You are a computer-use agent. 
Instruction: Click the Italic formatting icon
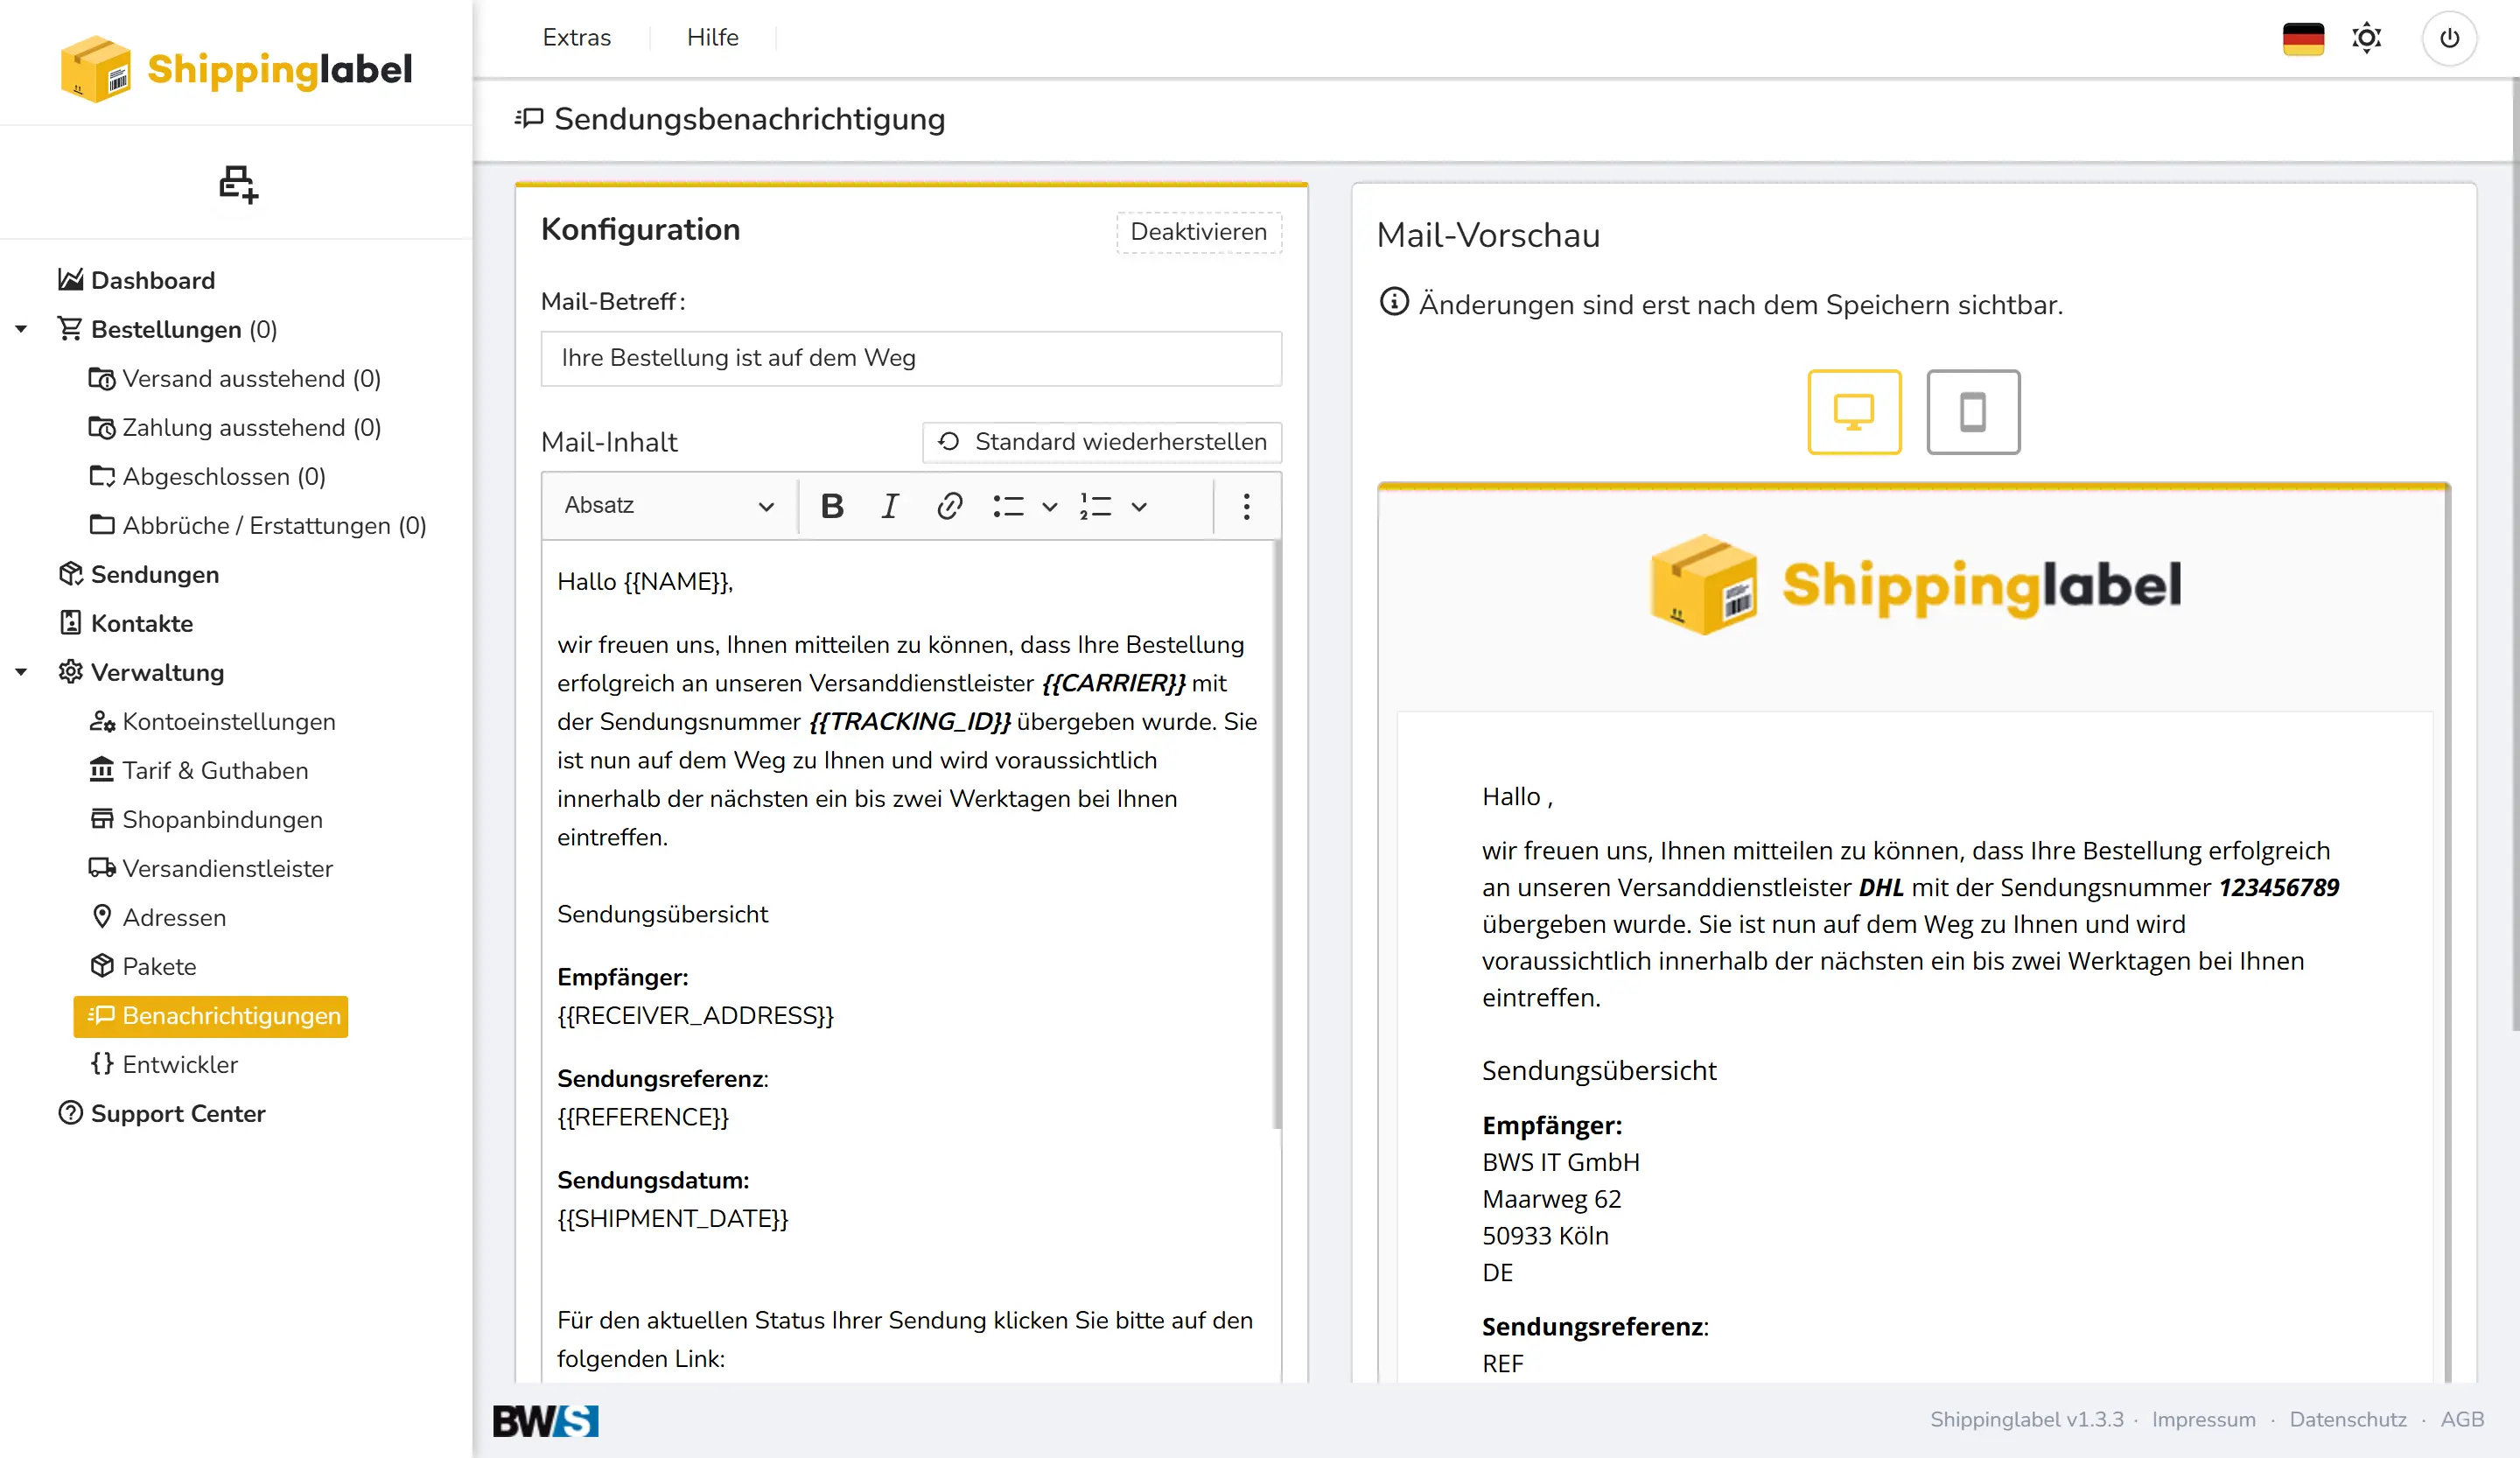pyautogui.click(x=889, y=506)
